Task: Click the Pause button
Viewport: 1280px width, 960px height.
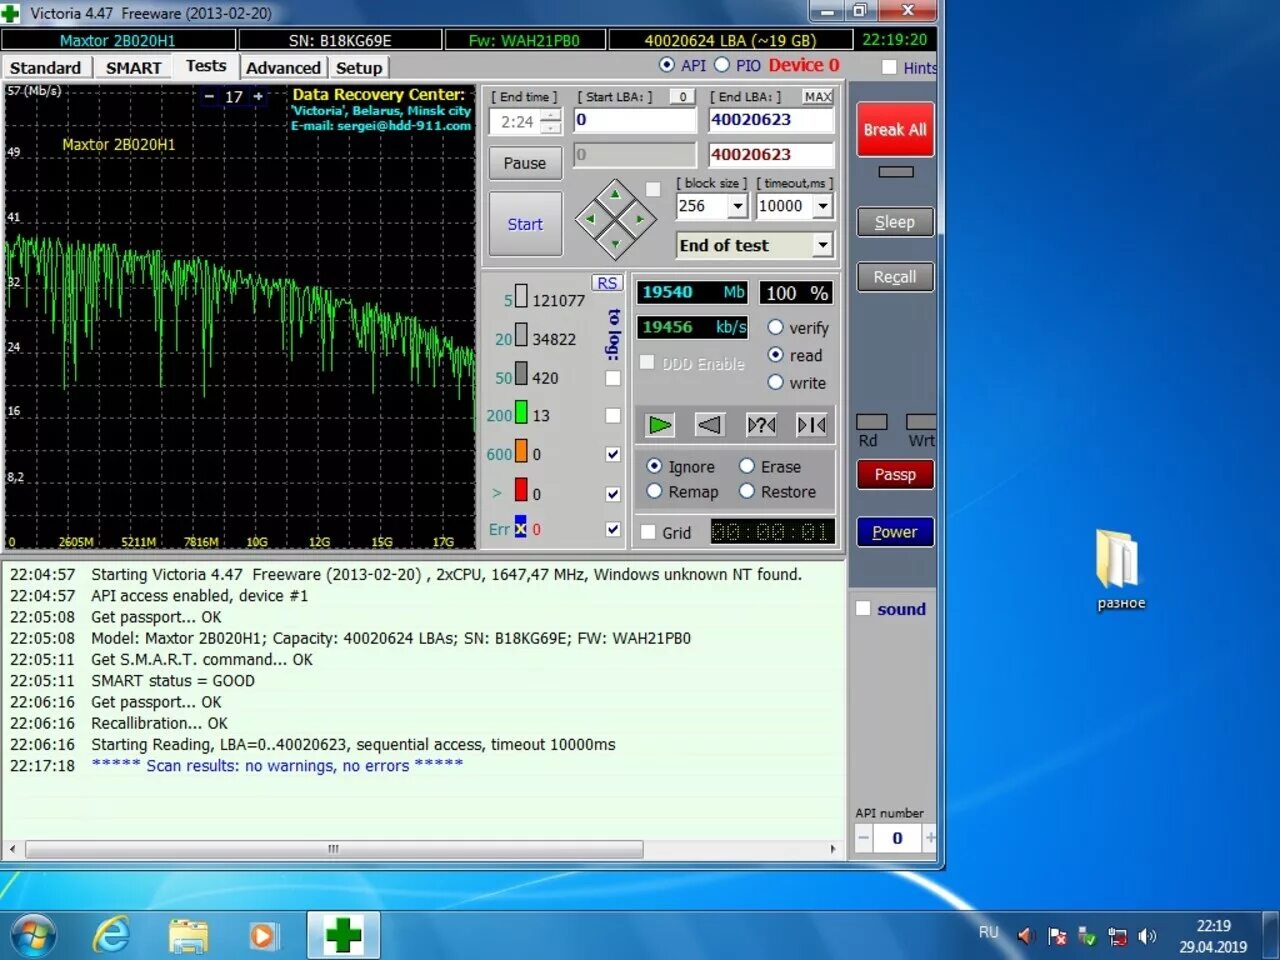Action: [x=525, y=163]
